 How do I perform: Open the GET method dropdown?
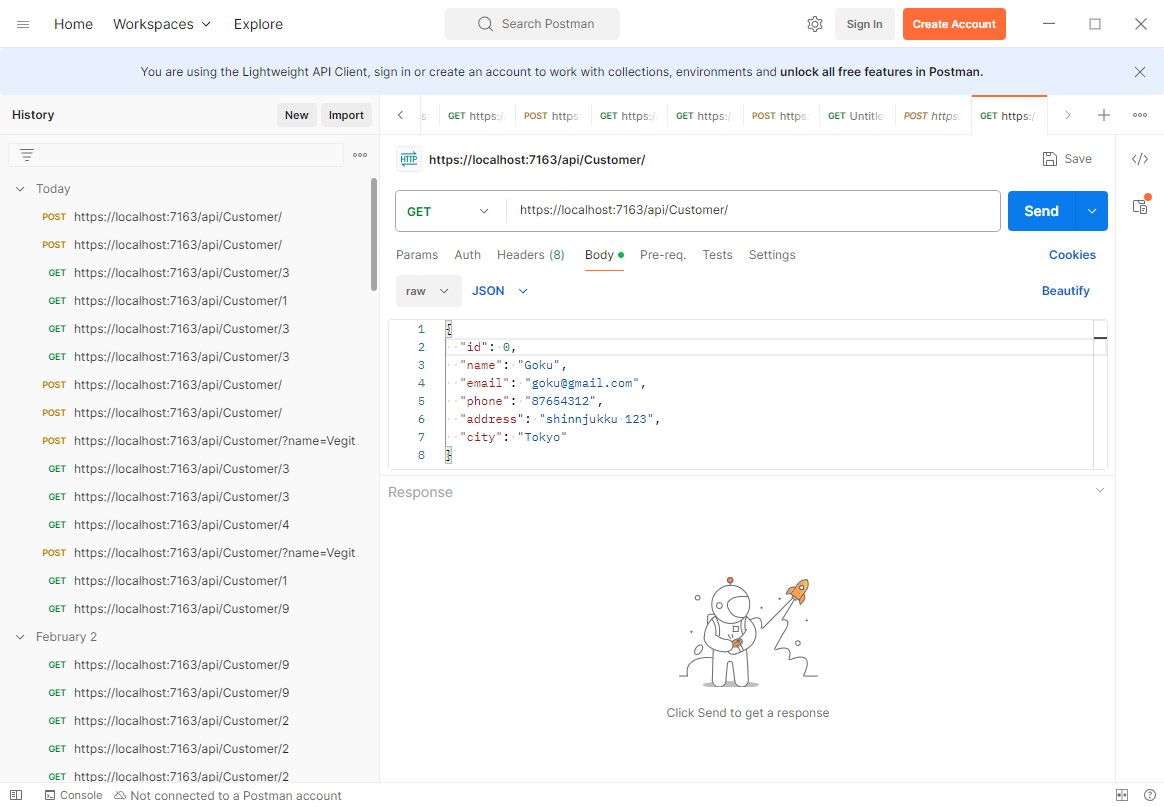pos(449,211)
